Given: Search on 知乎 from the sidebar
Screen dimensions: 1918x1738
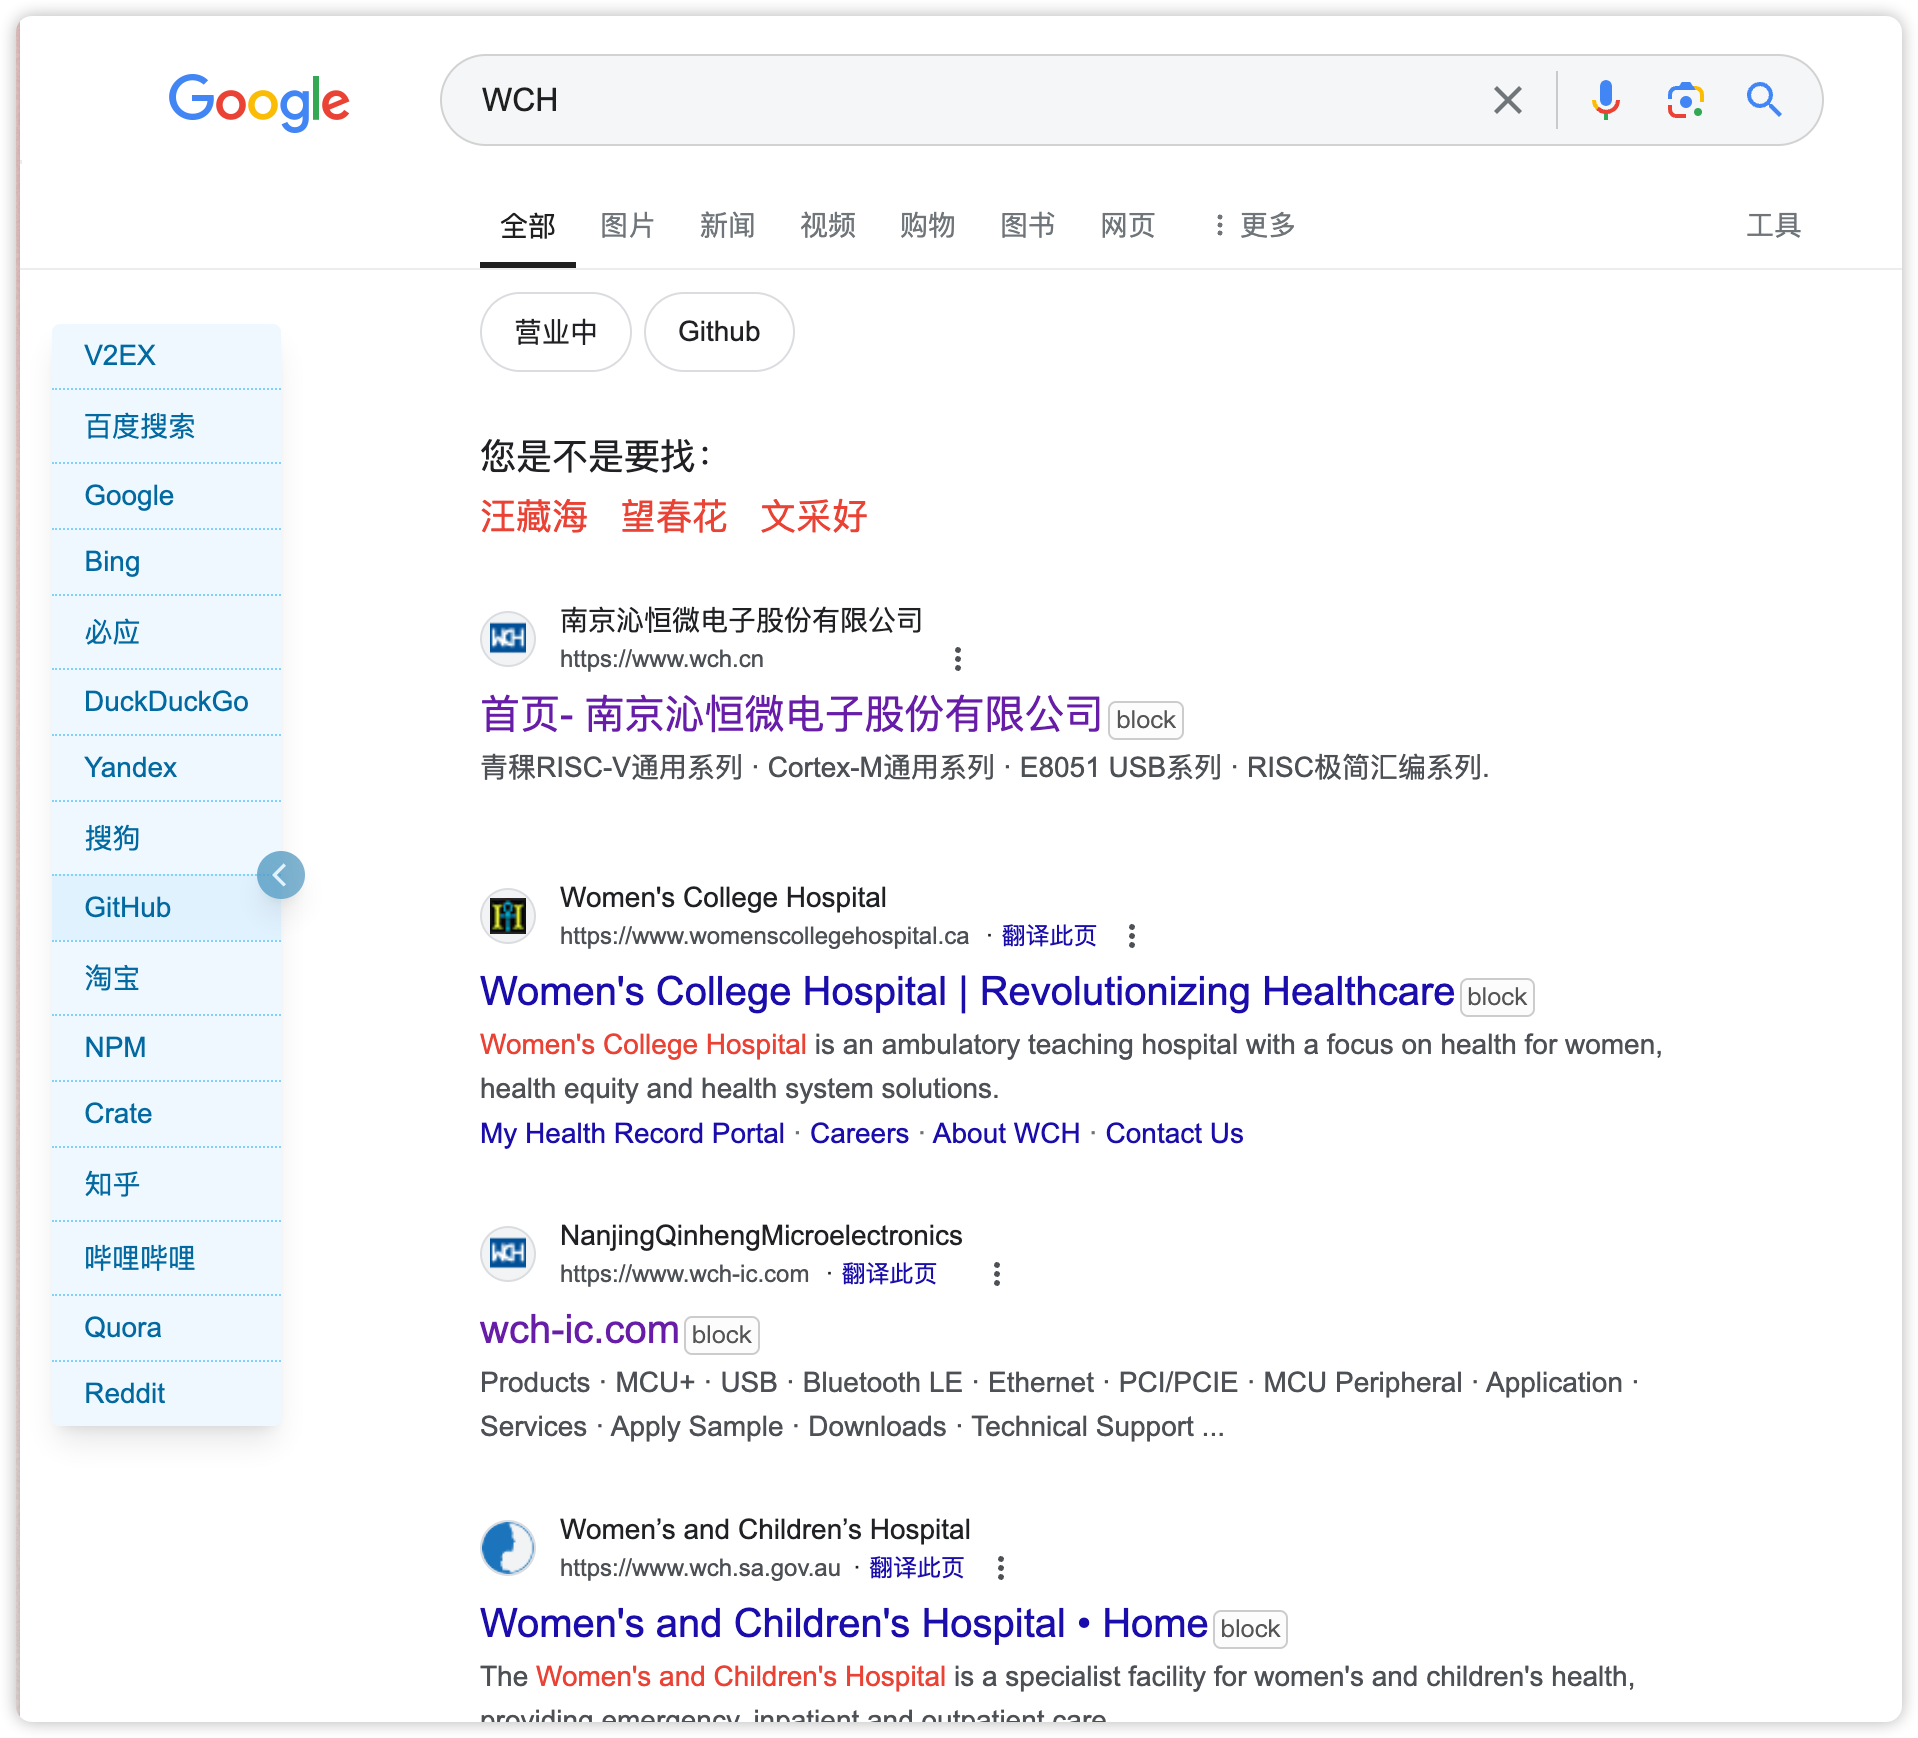Looking at the screenshot, I should pyautogui.click(x=166, y=1184).
